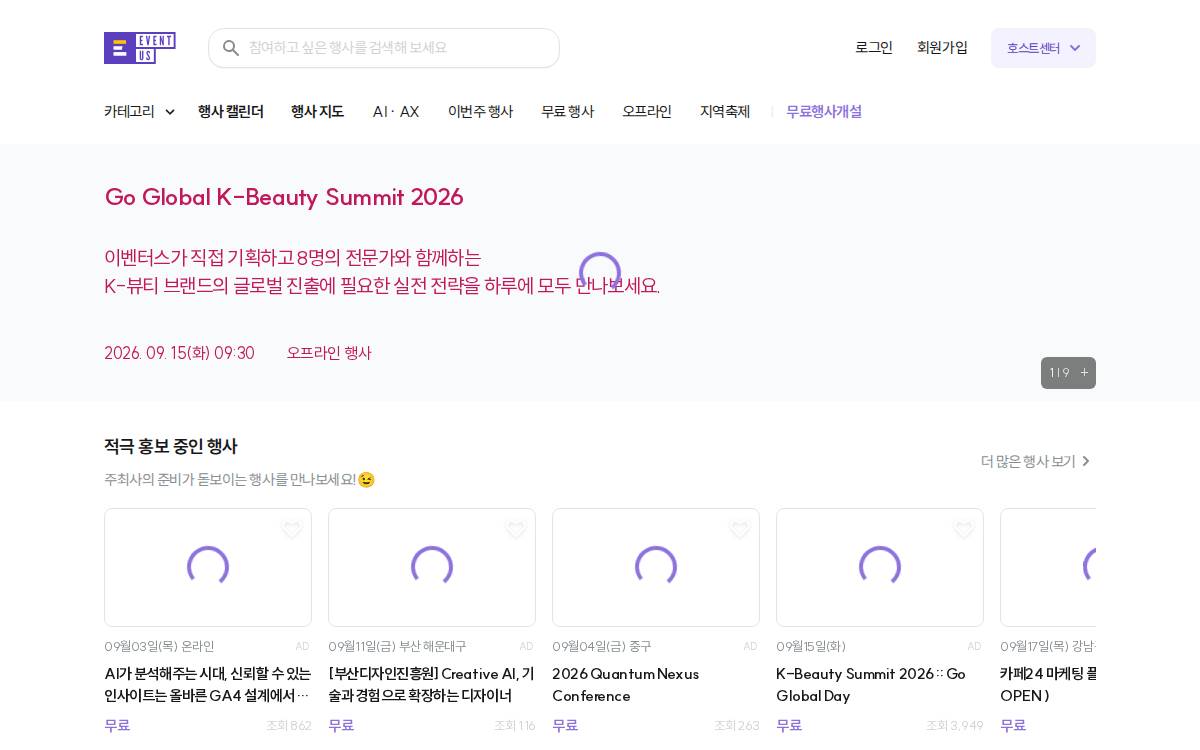Screen dimensions: 1200x750
Task: Like the K-Beauty Summit card with heart
Action: coord(964,530)
